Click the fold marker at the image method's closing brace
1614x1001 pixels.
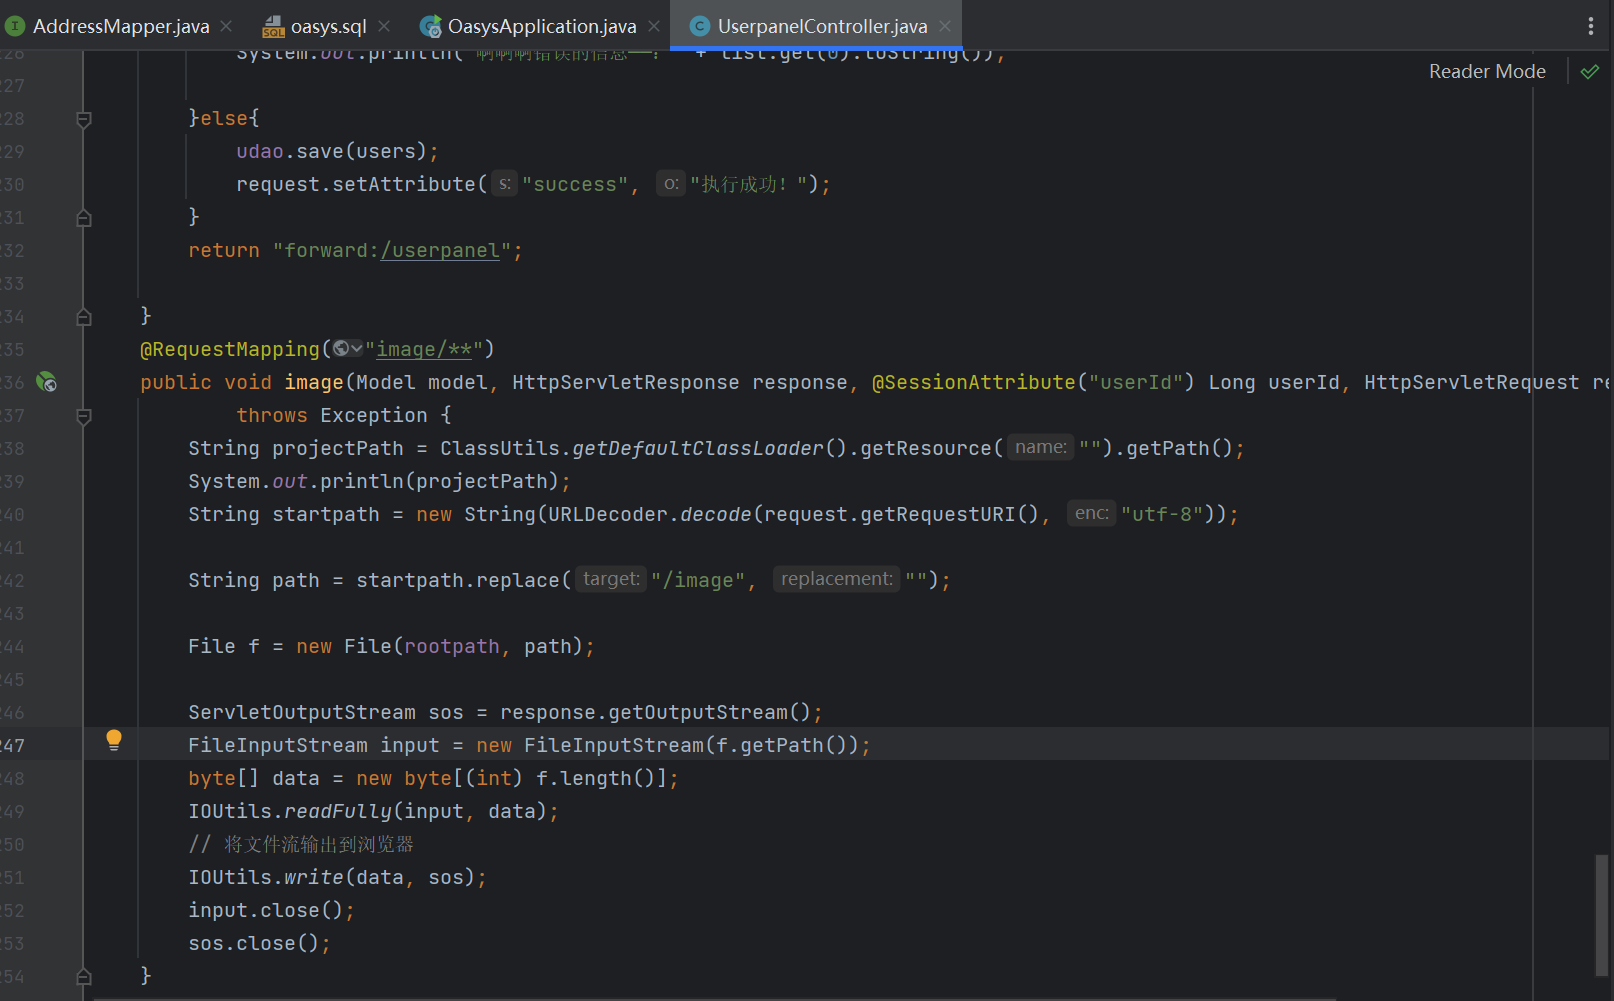(x=84, y=976)
